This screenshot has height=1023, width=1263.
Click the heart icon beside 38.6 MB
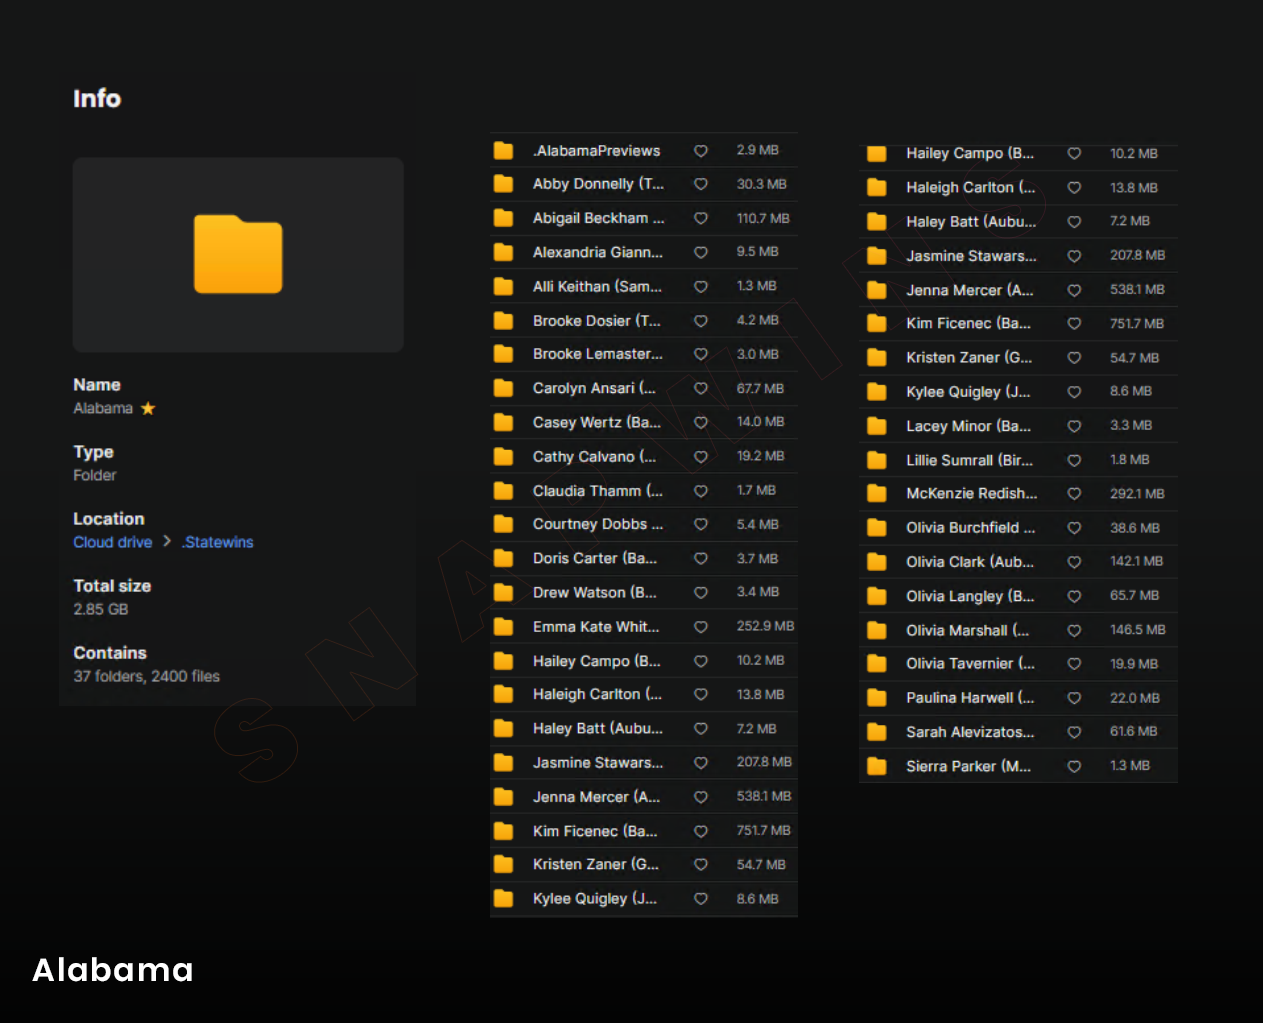point(1074,528)
